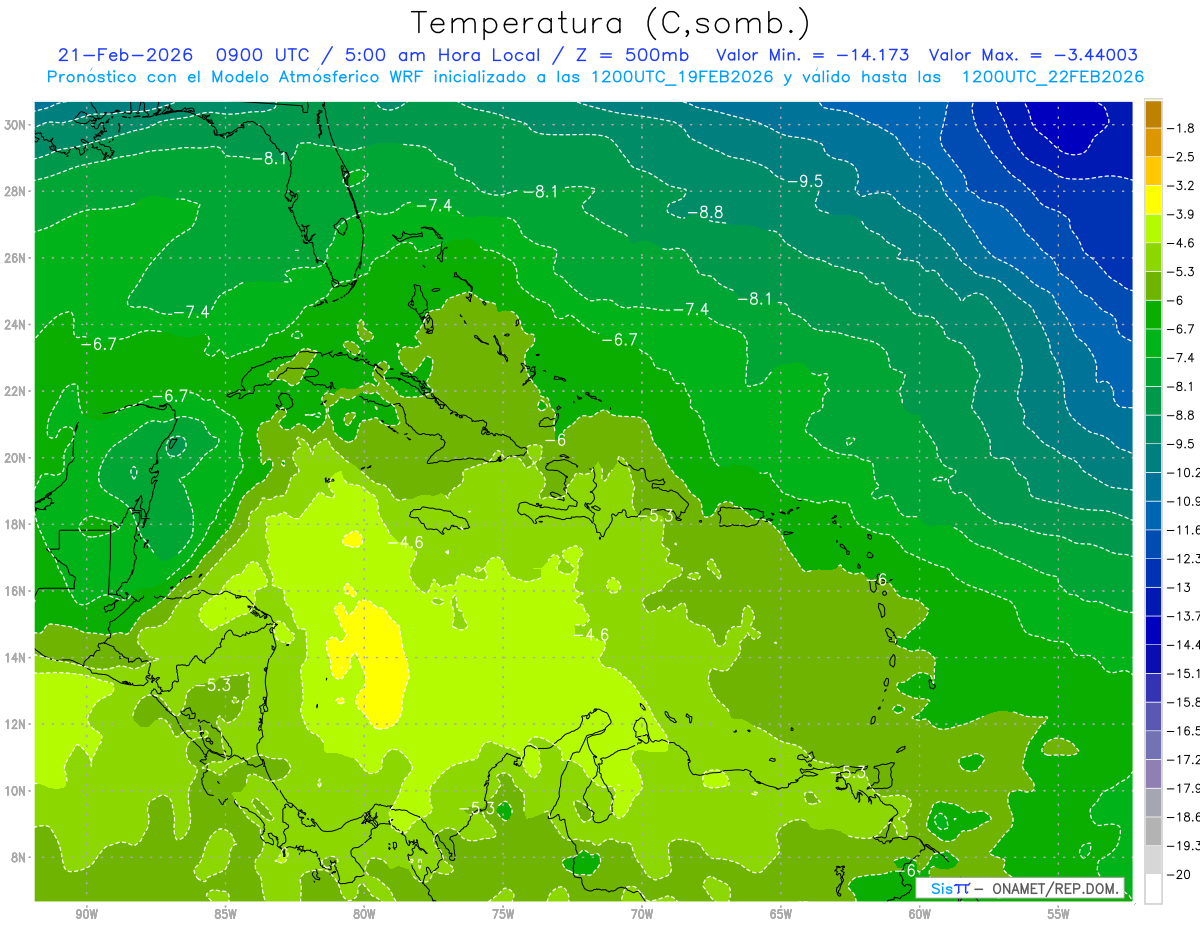The image size is (1200, 927).
Task: Click the "65W" longitude axis label
Action: [781, 913]
